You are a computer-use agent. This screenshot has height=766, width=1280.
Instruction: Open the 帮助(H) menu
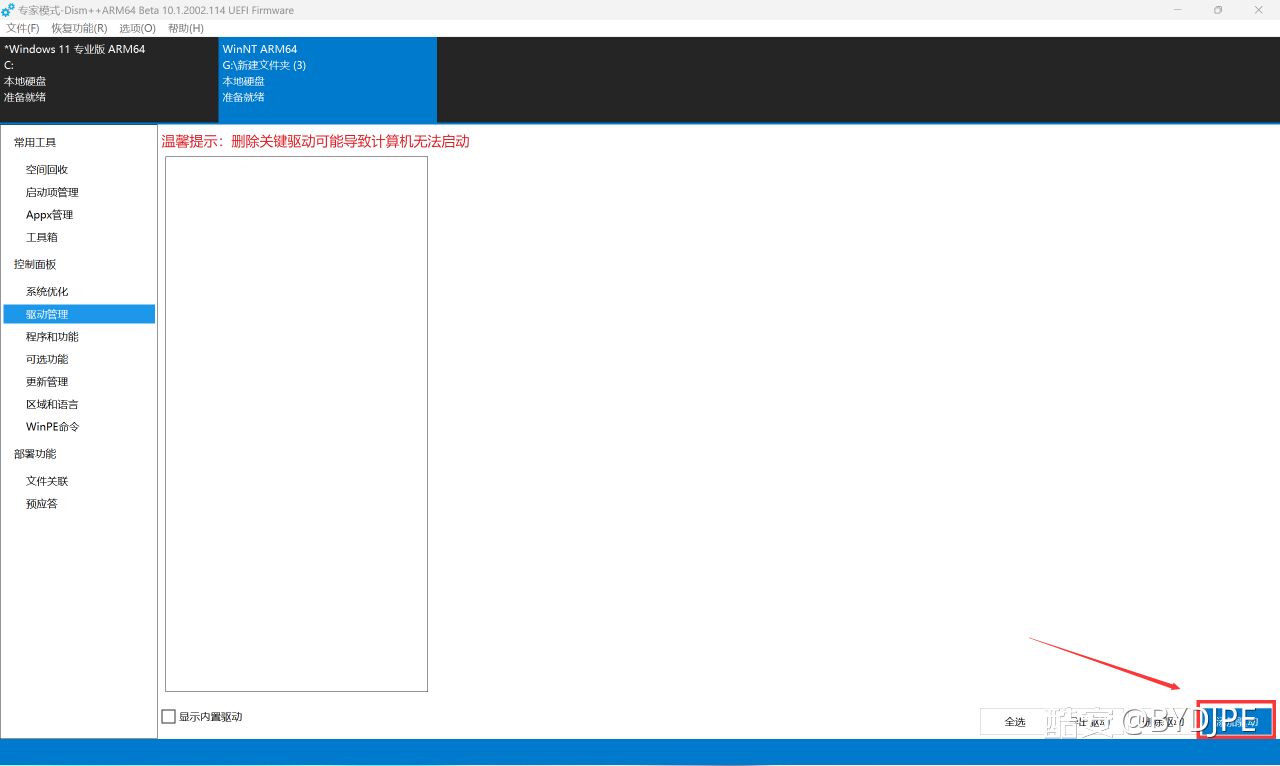tap(185, 28)
